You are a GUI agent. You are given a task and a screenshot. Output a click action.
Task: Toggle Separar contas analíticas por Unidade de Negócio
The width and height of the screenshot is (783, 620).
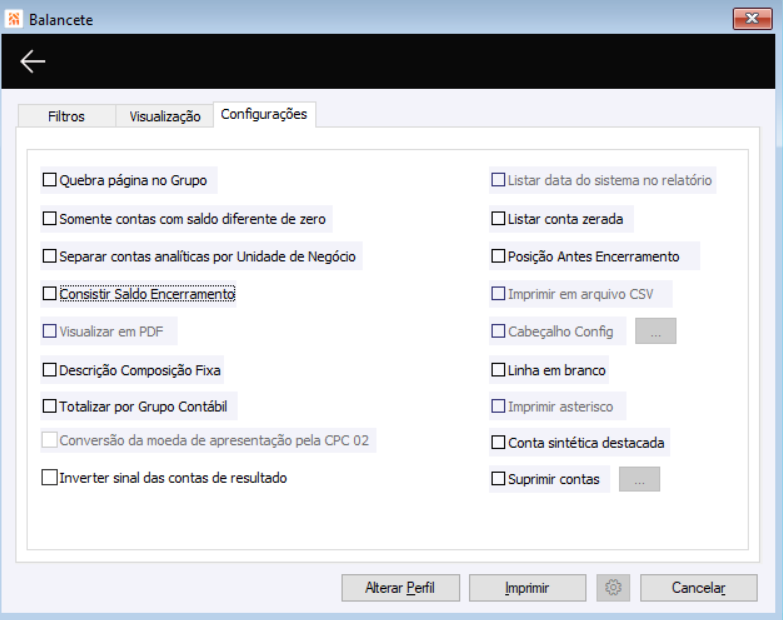(x=49, y=256)
